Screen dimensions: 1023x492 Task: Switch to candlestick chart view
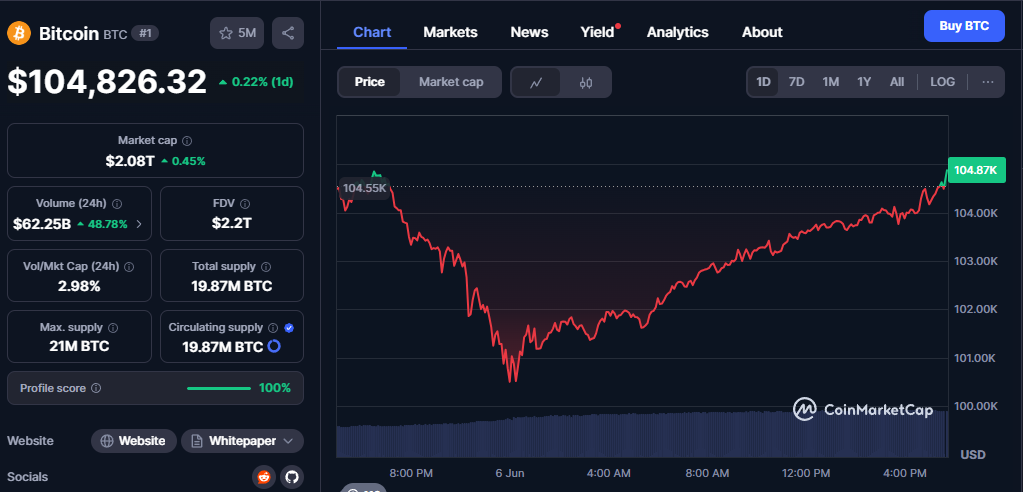[585, 82]
